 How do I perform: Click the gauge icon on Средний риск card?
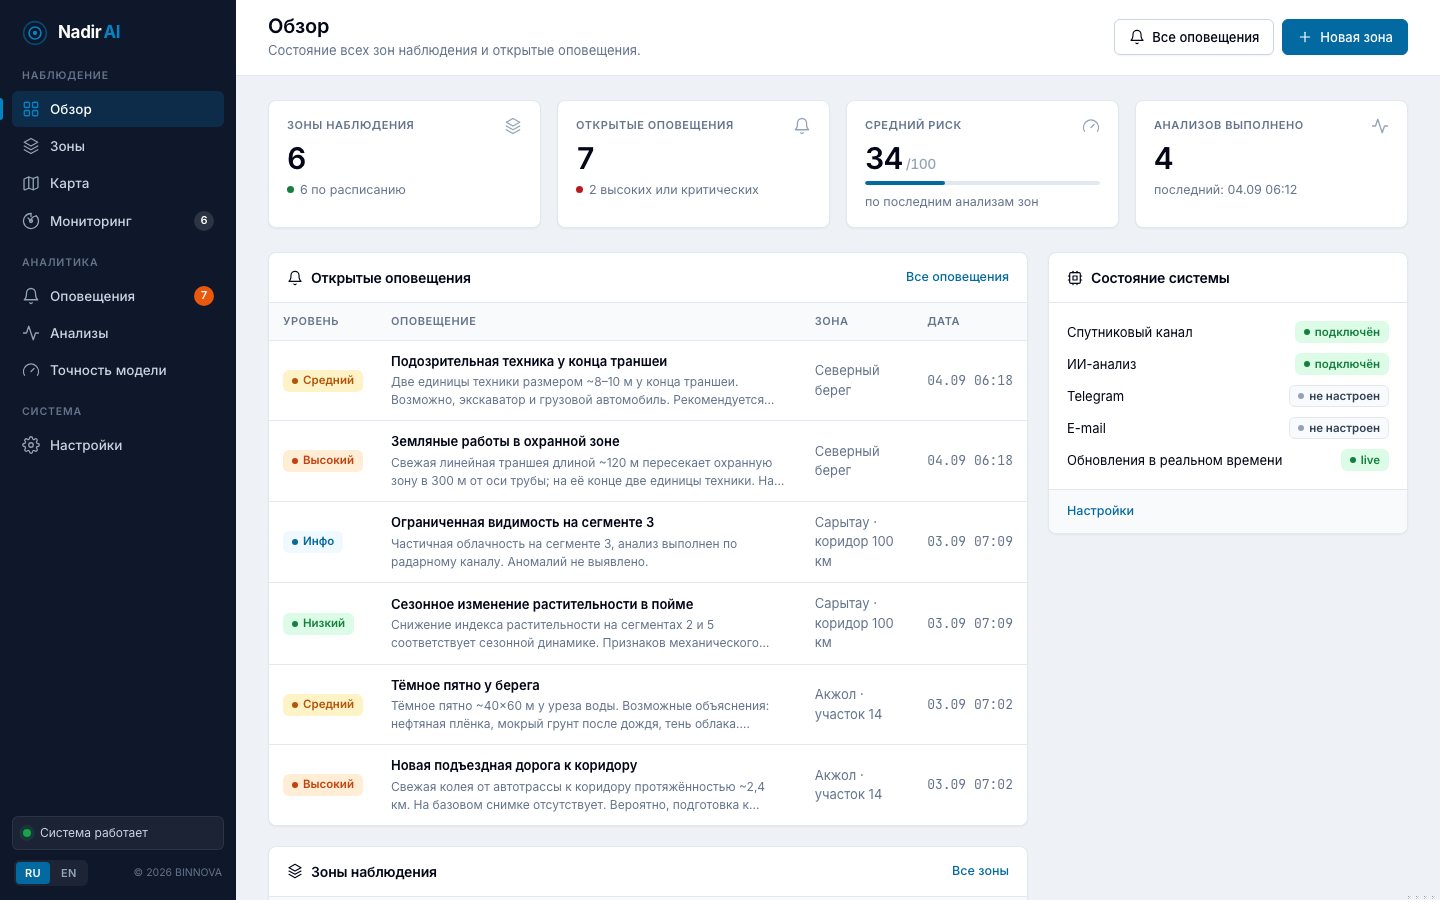pyautogui.click(x=1091, y=126)
